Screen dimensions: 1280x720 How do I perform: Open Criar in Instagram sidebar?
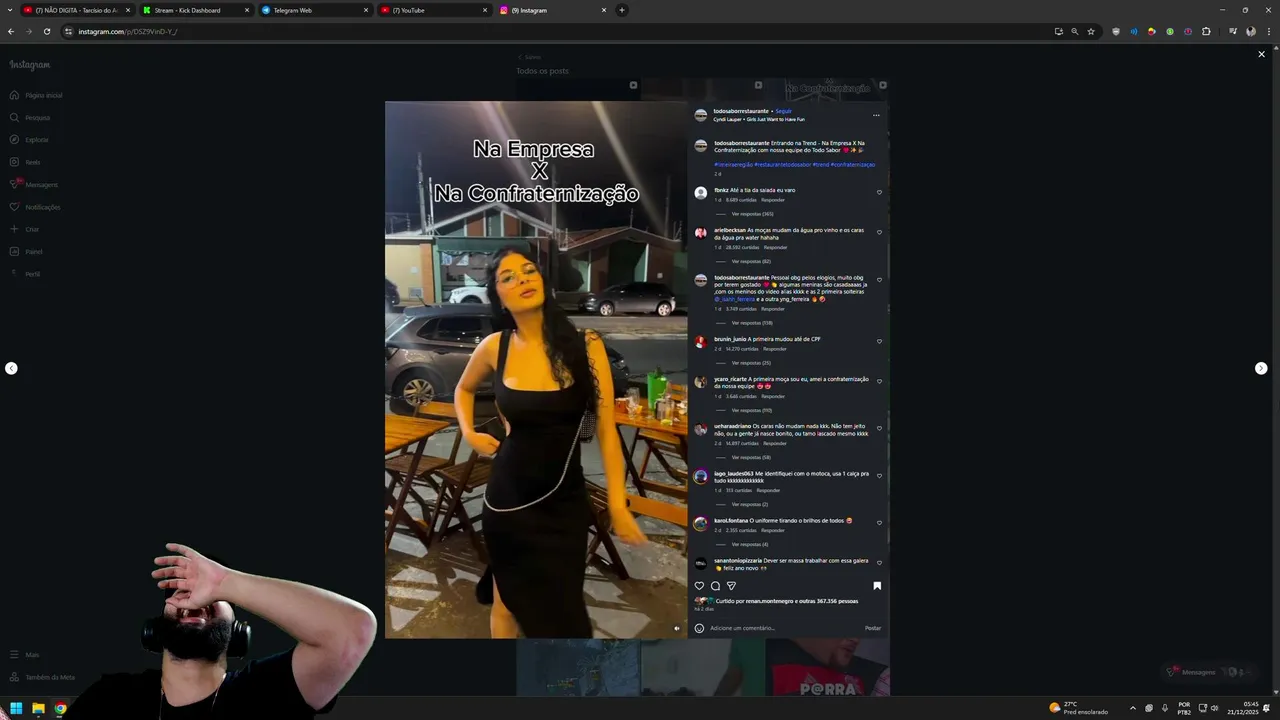click(25, 229)
